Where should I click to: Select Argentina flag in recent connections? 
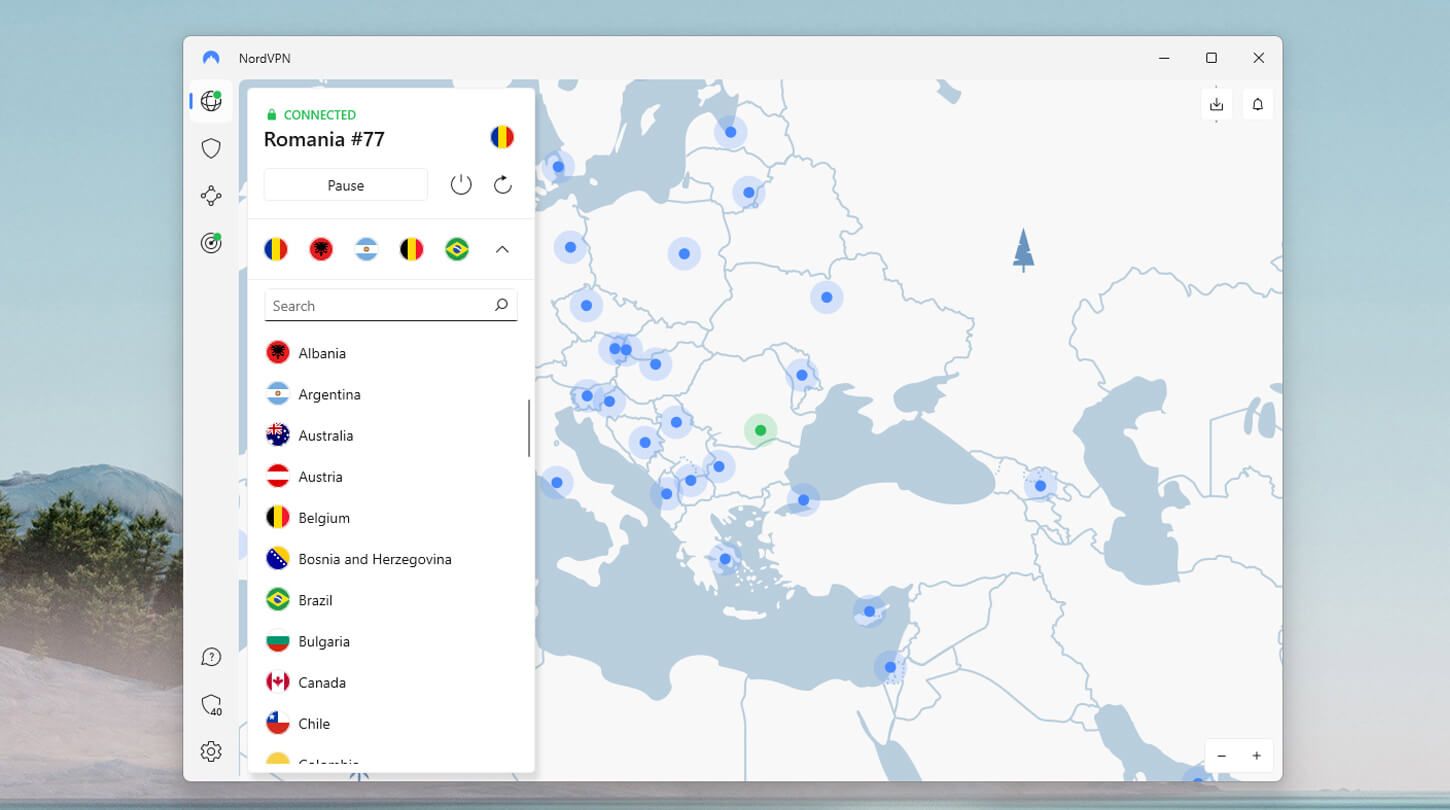367,249
